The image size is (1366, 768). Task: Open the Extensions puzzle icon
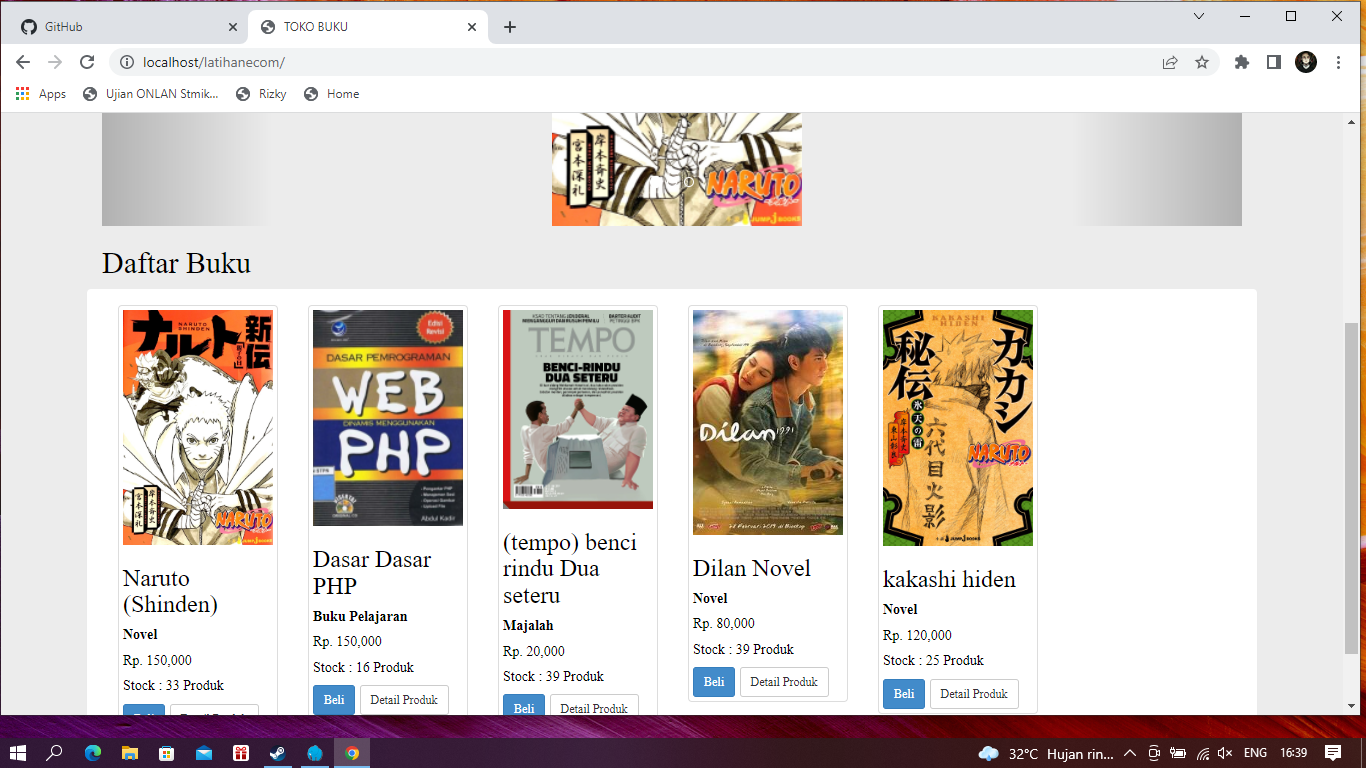[x=1242, y=62]
